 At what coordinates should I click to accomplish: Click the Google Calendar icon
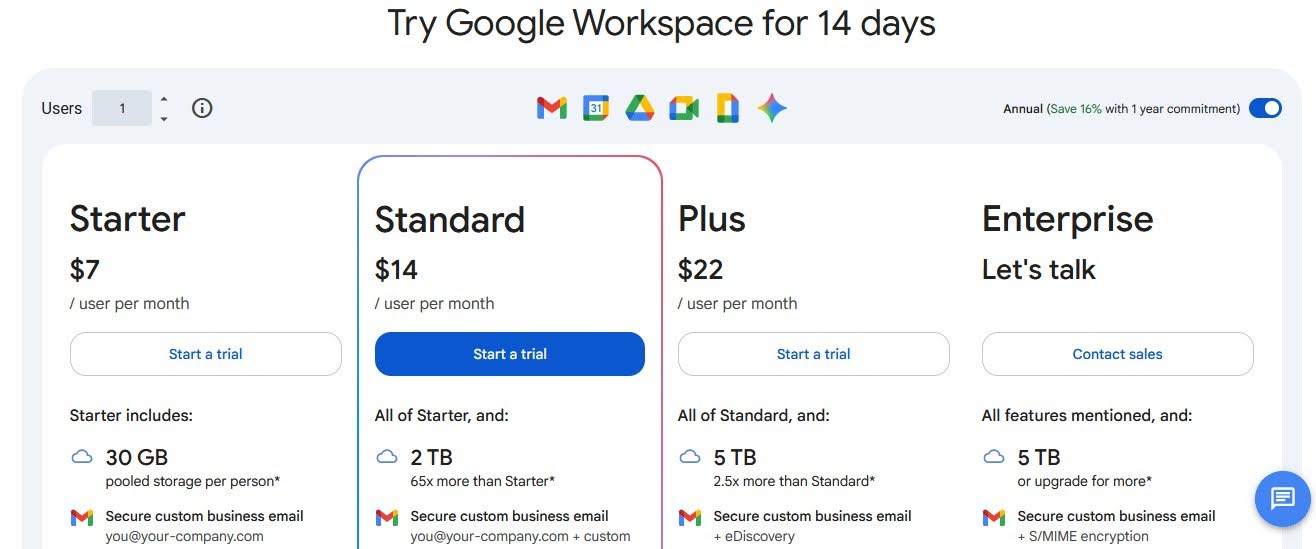(x=596, y=108)
